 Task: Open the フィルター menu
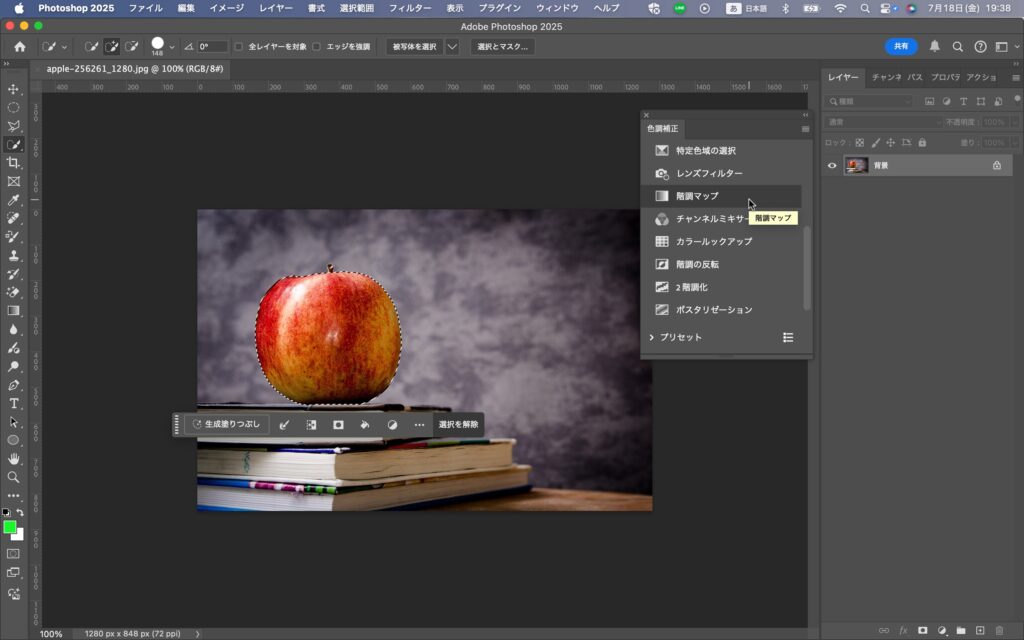(x=410, y=8)
